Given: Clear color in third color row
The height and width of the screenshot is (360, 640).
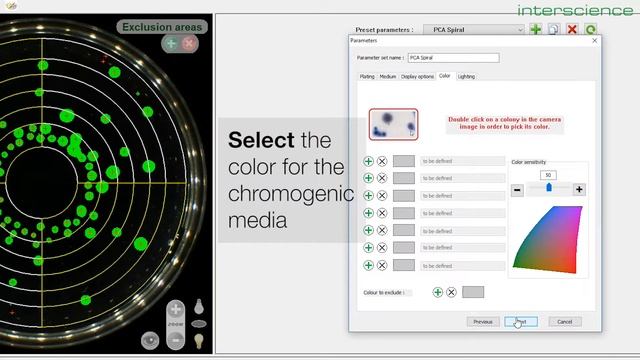Looking at the screenshot, I should tap(382, 196).
